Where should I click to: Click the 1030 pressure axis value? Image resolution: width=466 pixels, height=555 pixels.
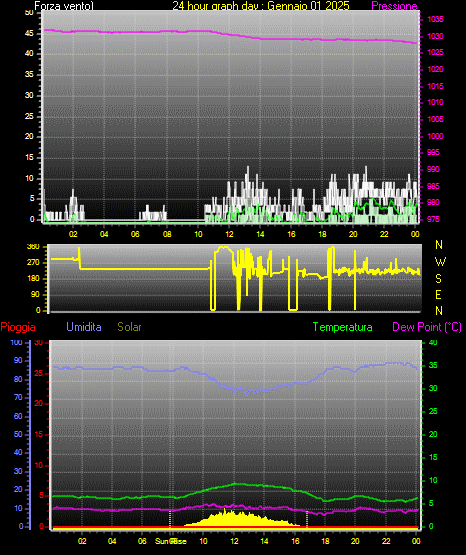435,36
